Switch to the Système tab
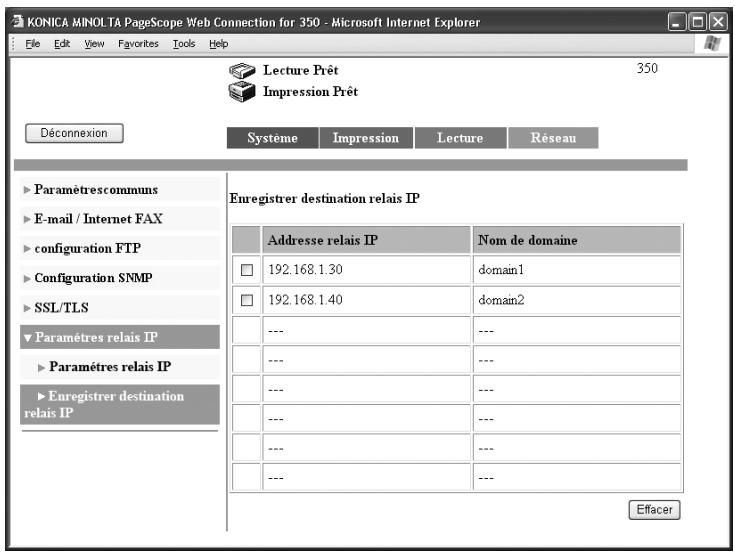735x554 pixels. tap(272, 138)
